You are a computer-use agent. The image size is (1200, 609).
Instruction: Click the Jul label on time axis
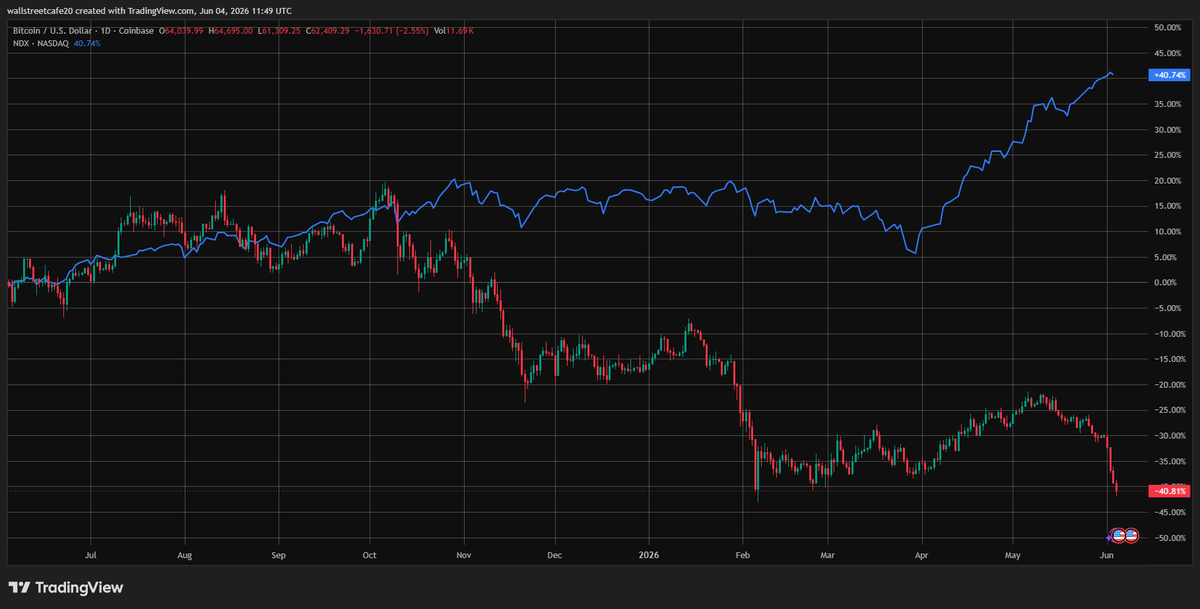click(91, 553)
